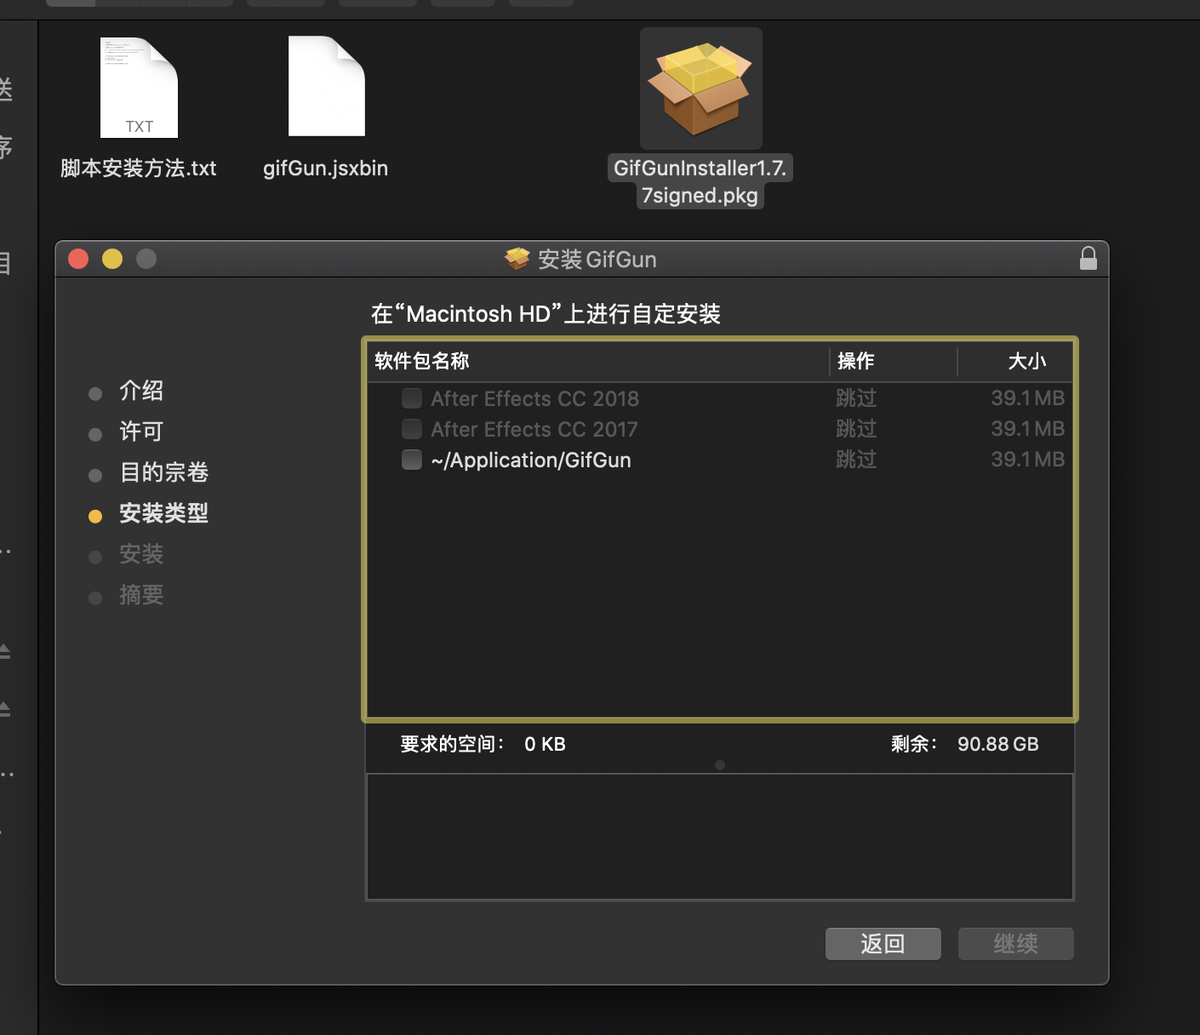The width and height of the screenshot is (1200, 1035).
Task: Select the 安装类型 step in sidebar
Action: point(164,514)
